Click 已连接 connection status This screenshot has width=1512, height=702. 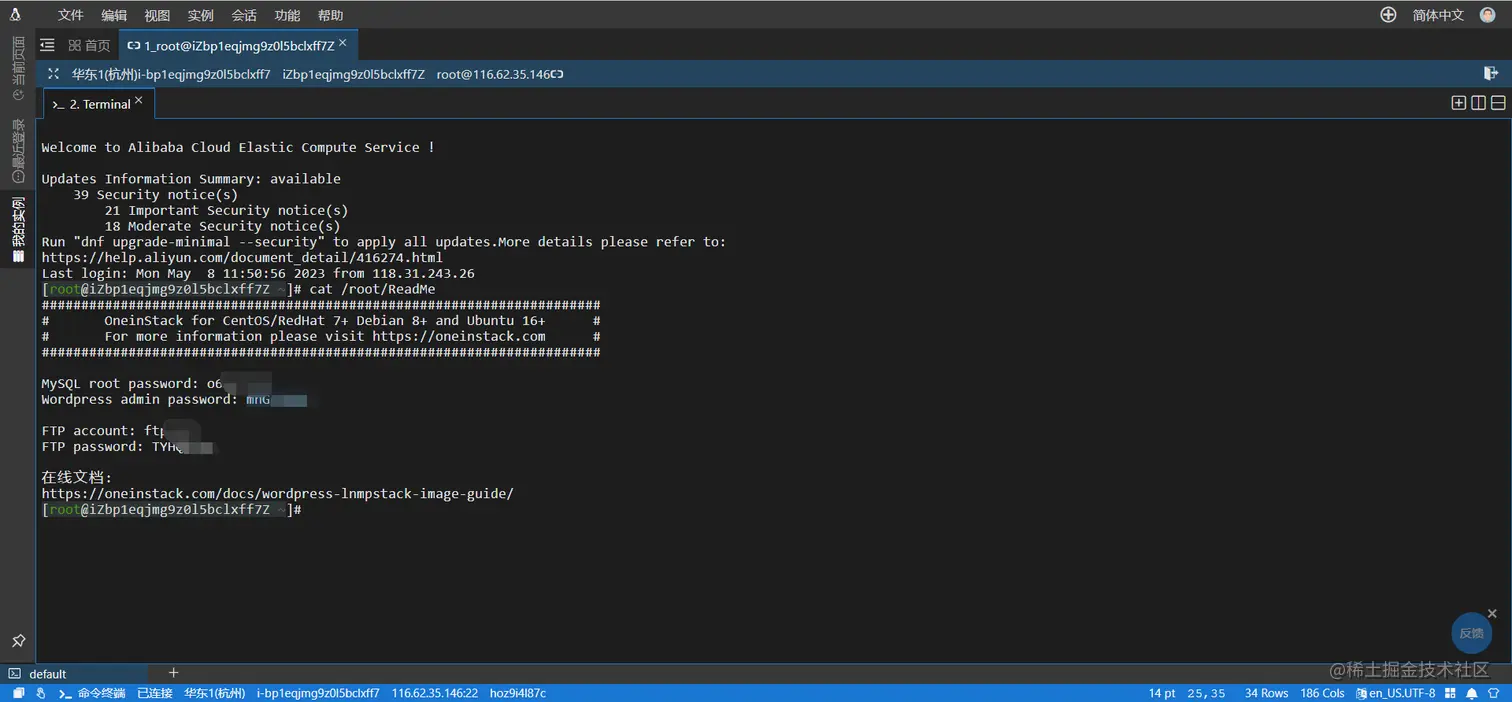(155, 693)
